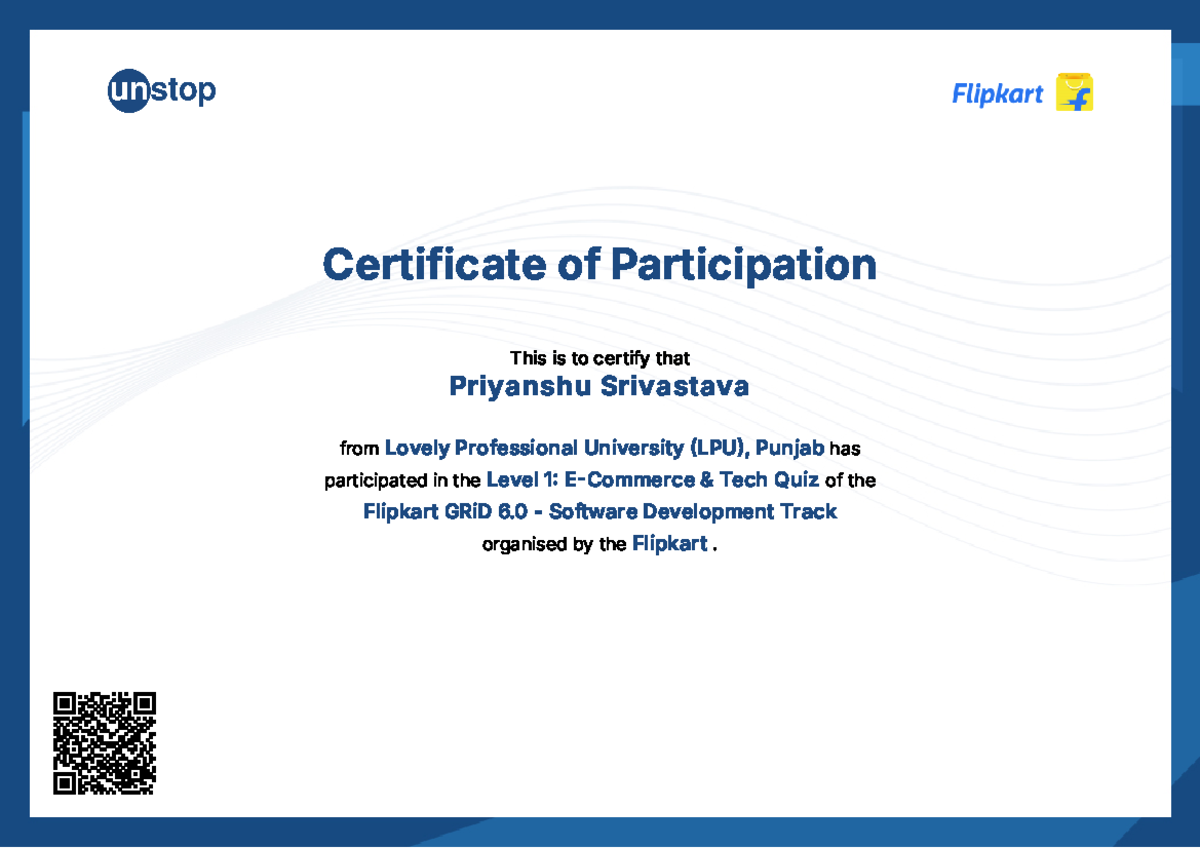
Task: Click 'Lovely Professional University (LPU)' text
Action: coord(568,448)
